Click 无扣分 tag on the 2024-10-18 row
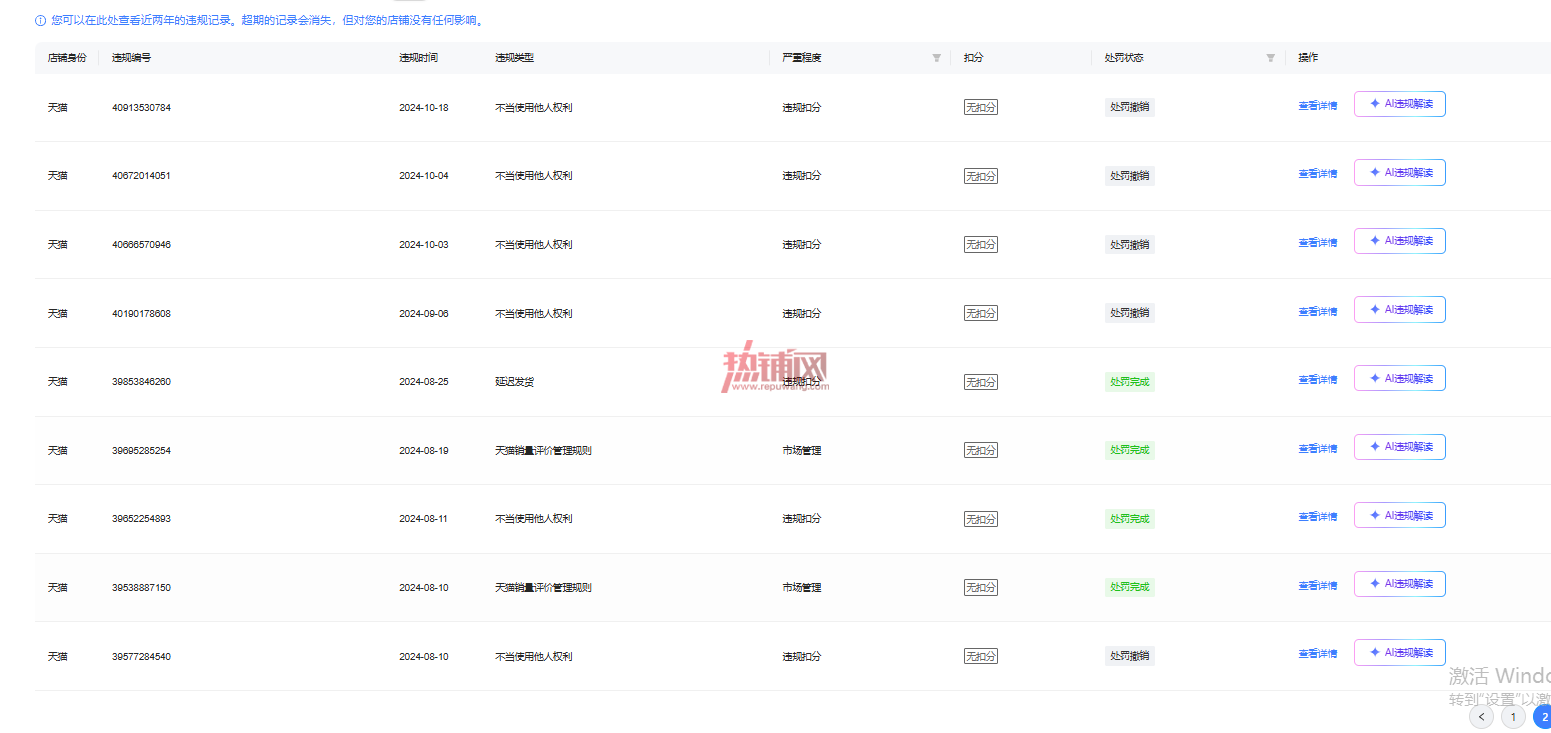 click(x=981, y=107)
